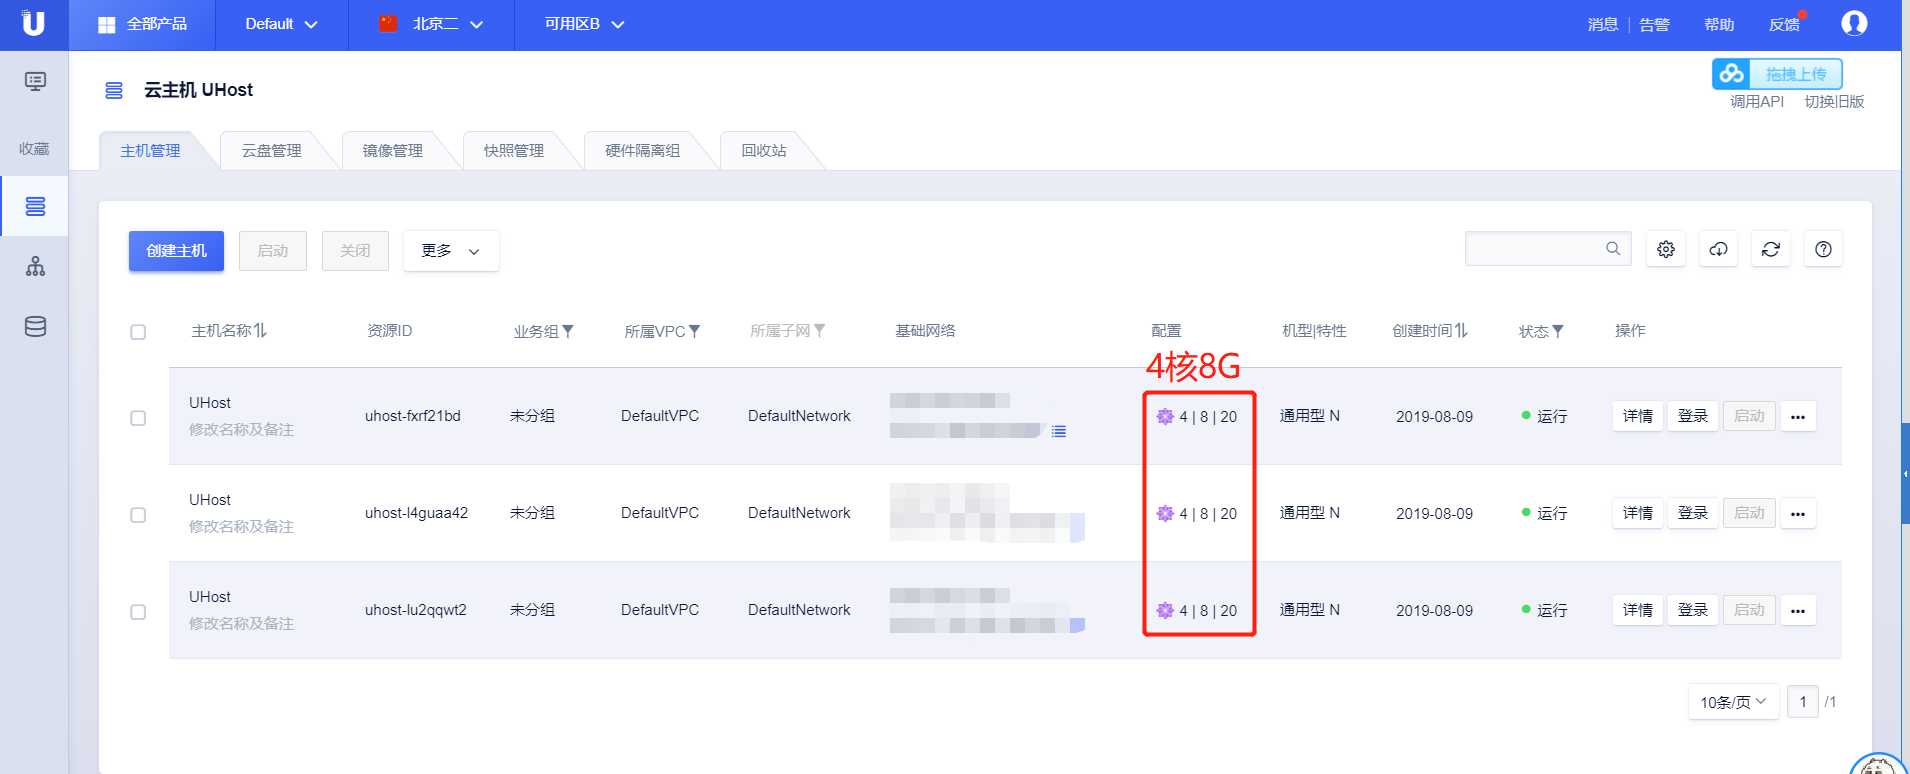
Task: Check the uhost-lu2qqwt2 row checkbox
Action: [138, 612]
